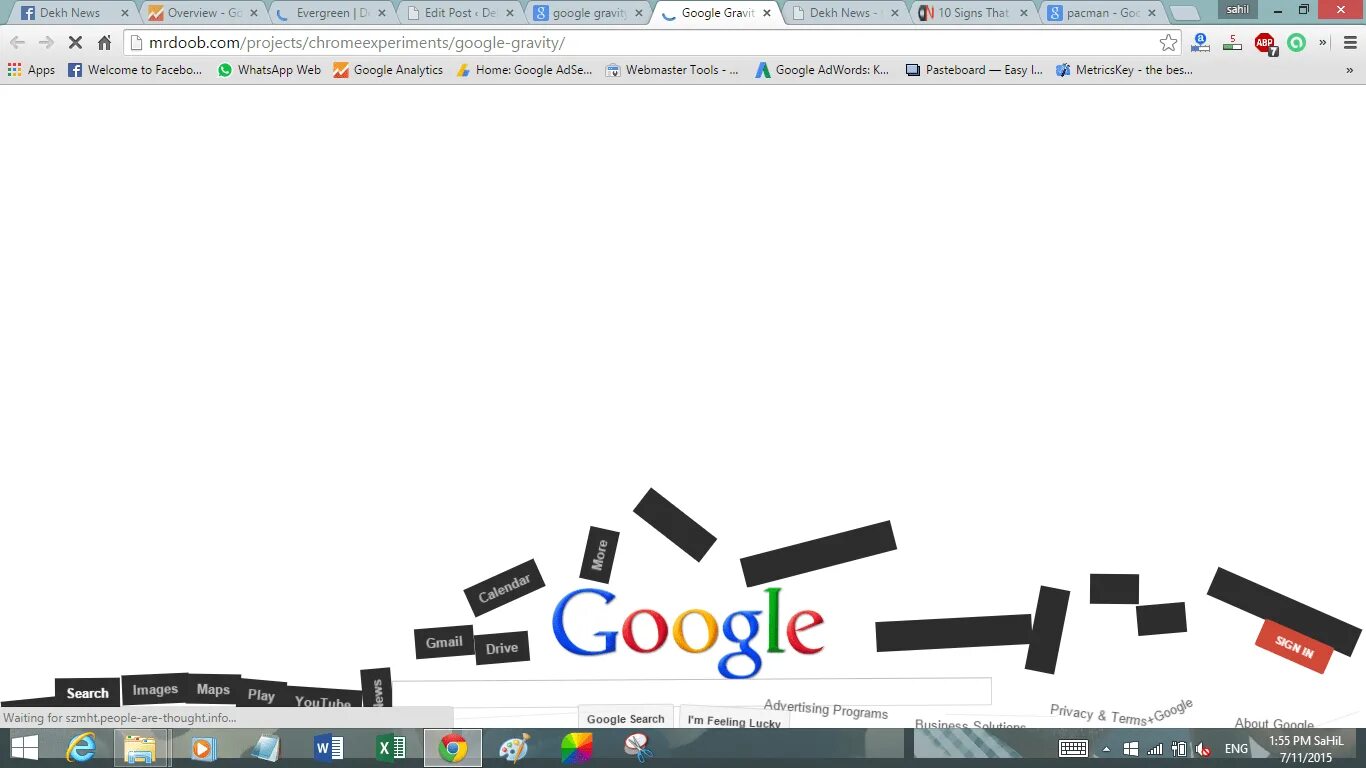Click the sahil profile button

pyautogui.click(x=1238, y=9)
